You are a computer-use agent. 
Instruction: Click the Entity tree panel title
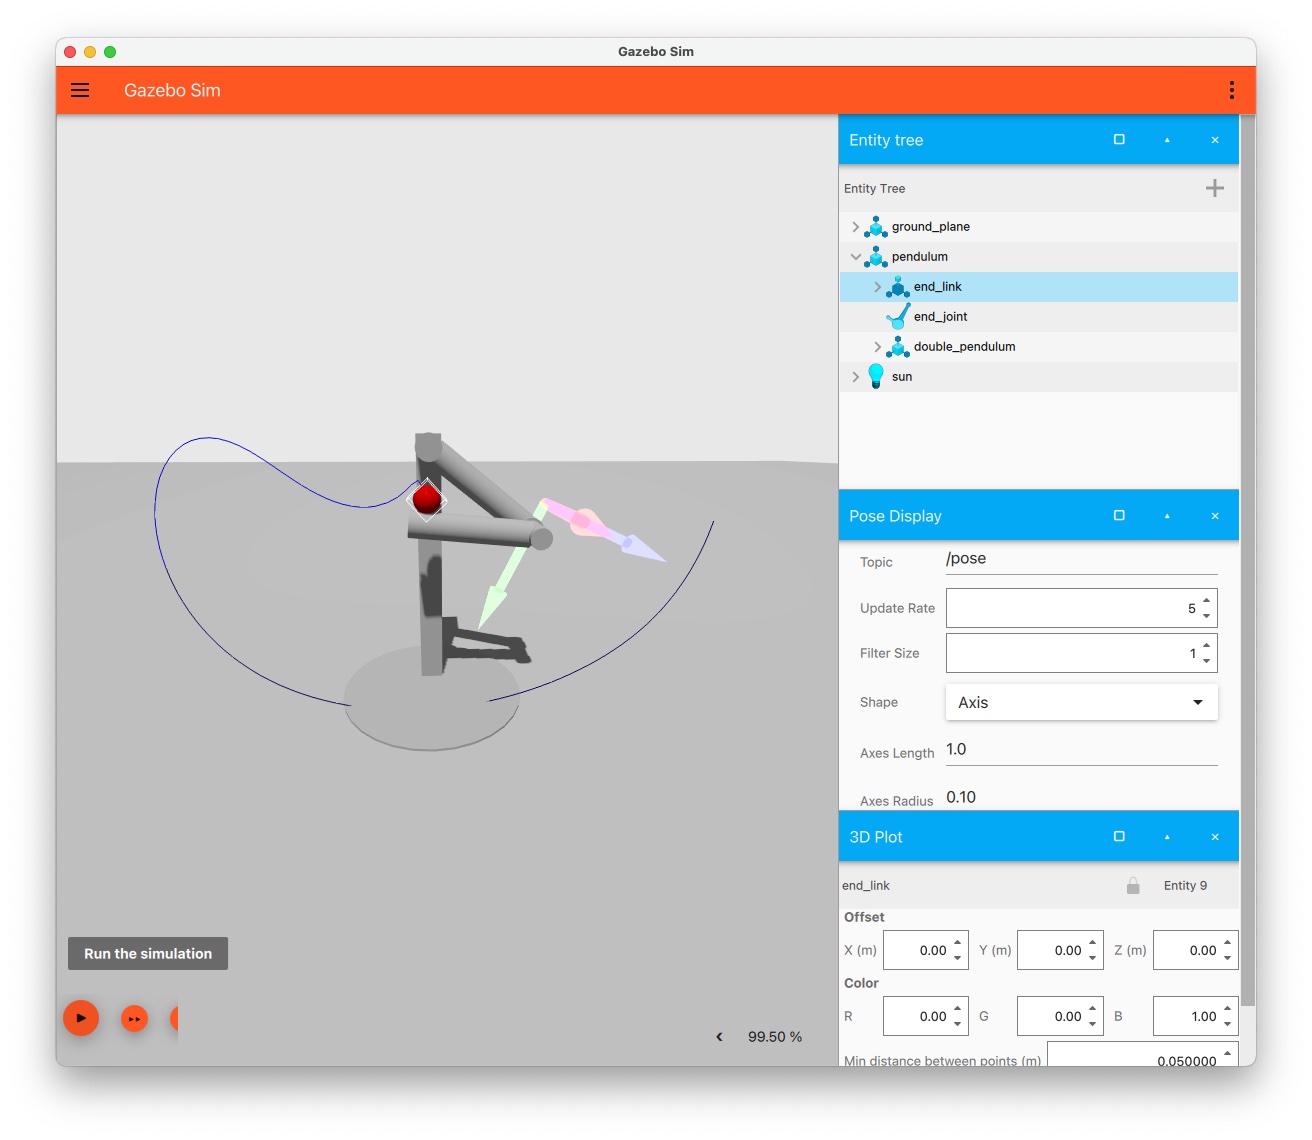(886, 140)
